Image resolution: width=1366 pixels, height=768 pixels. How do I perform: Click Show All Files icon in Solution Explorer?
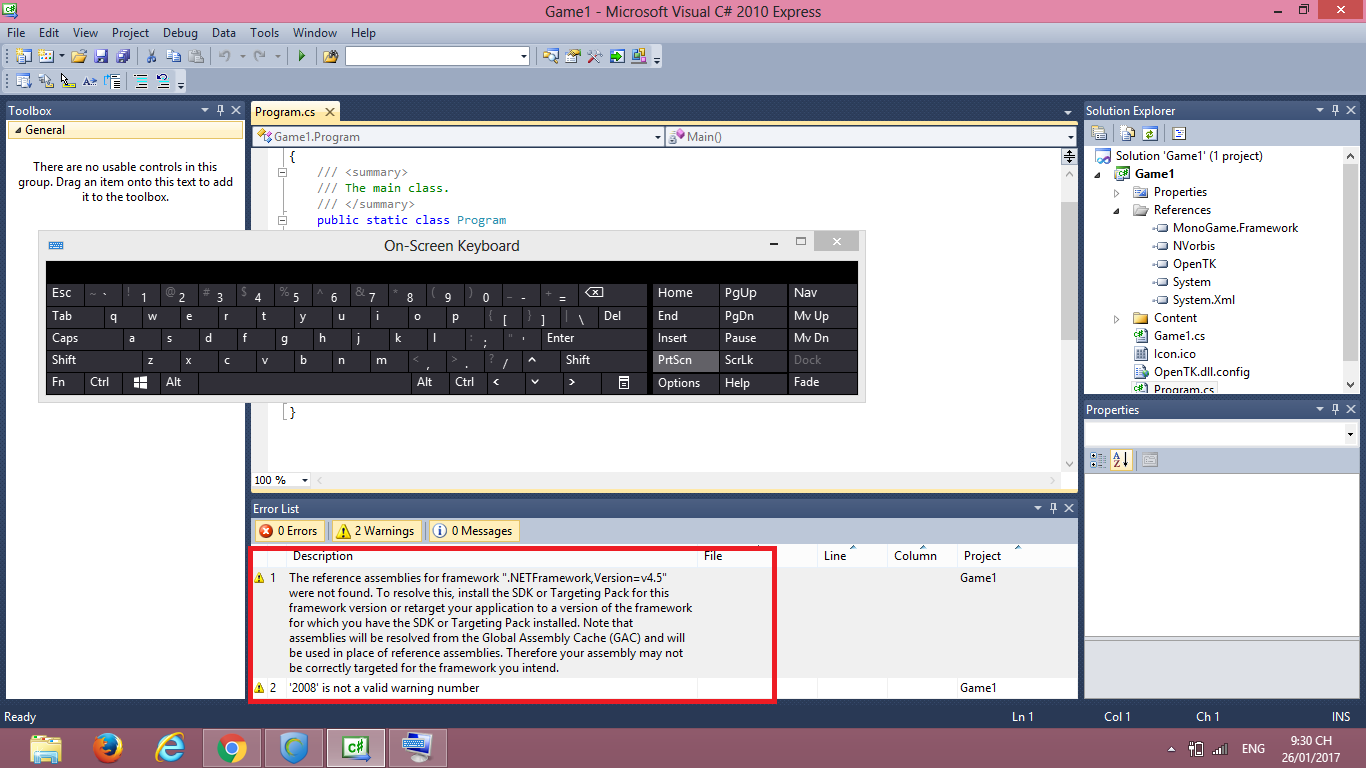tap(1128, 133)
